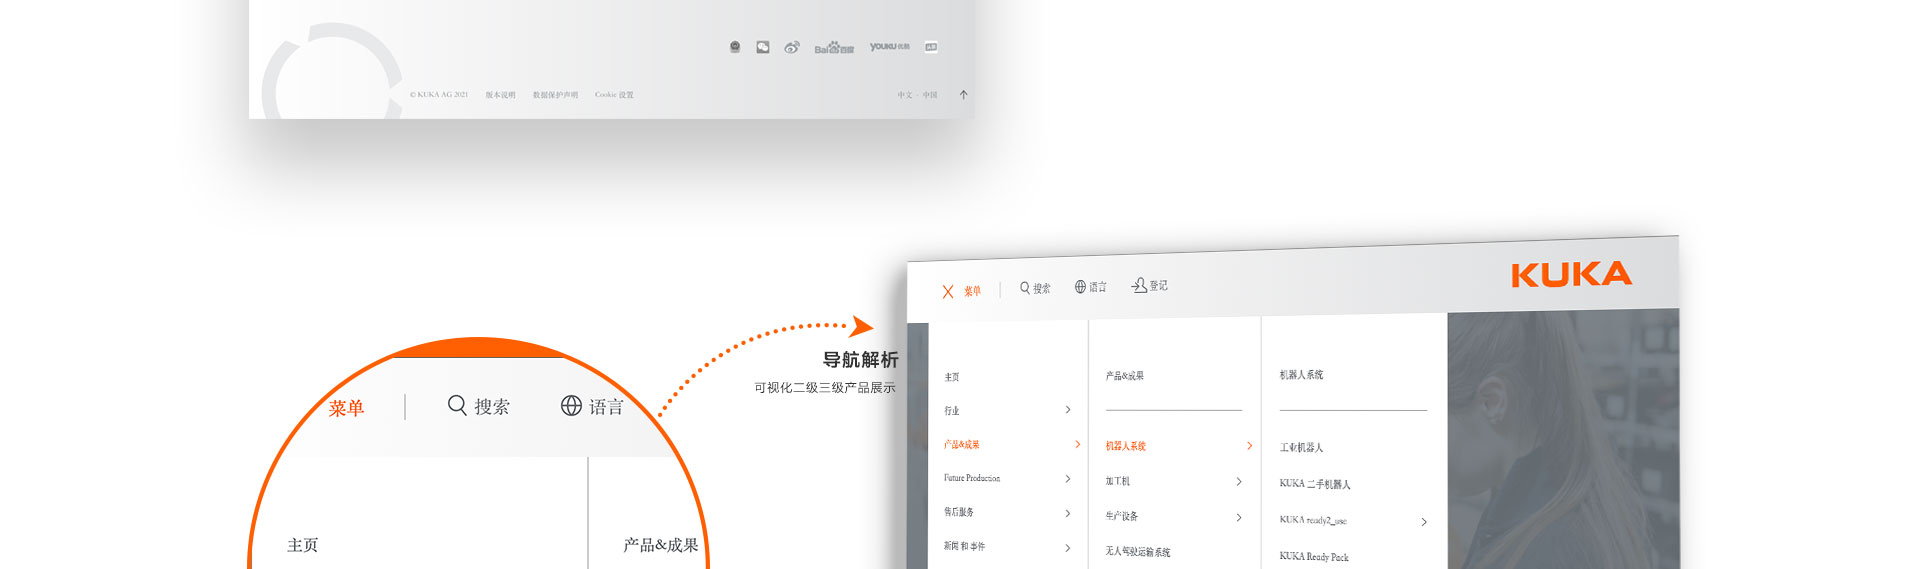Click the 搜索 magnifier in the KUKA header
This screenshot has height=569, width=1920.
click(x=1025, y=288)
